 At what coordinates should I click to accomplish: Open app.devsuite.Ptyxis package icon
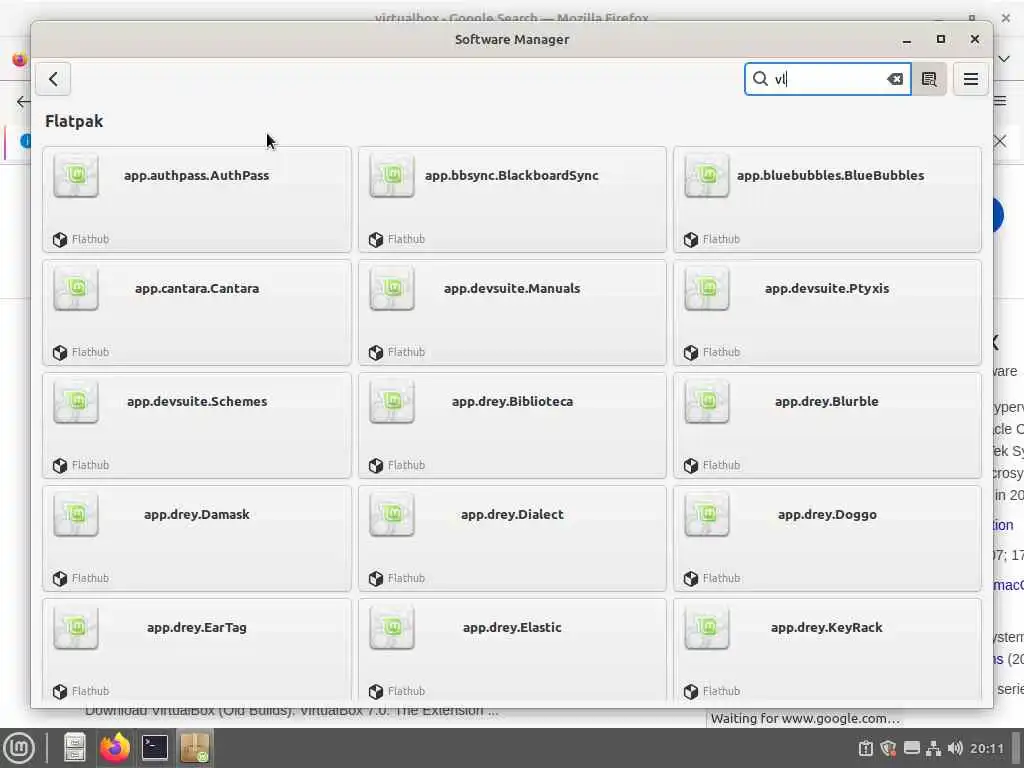(707, 288)
